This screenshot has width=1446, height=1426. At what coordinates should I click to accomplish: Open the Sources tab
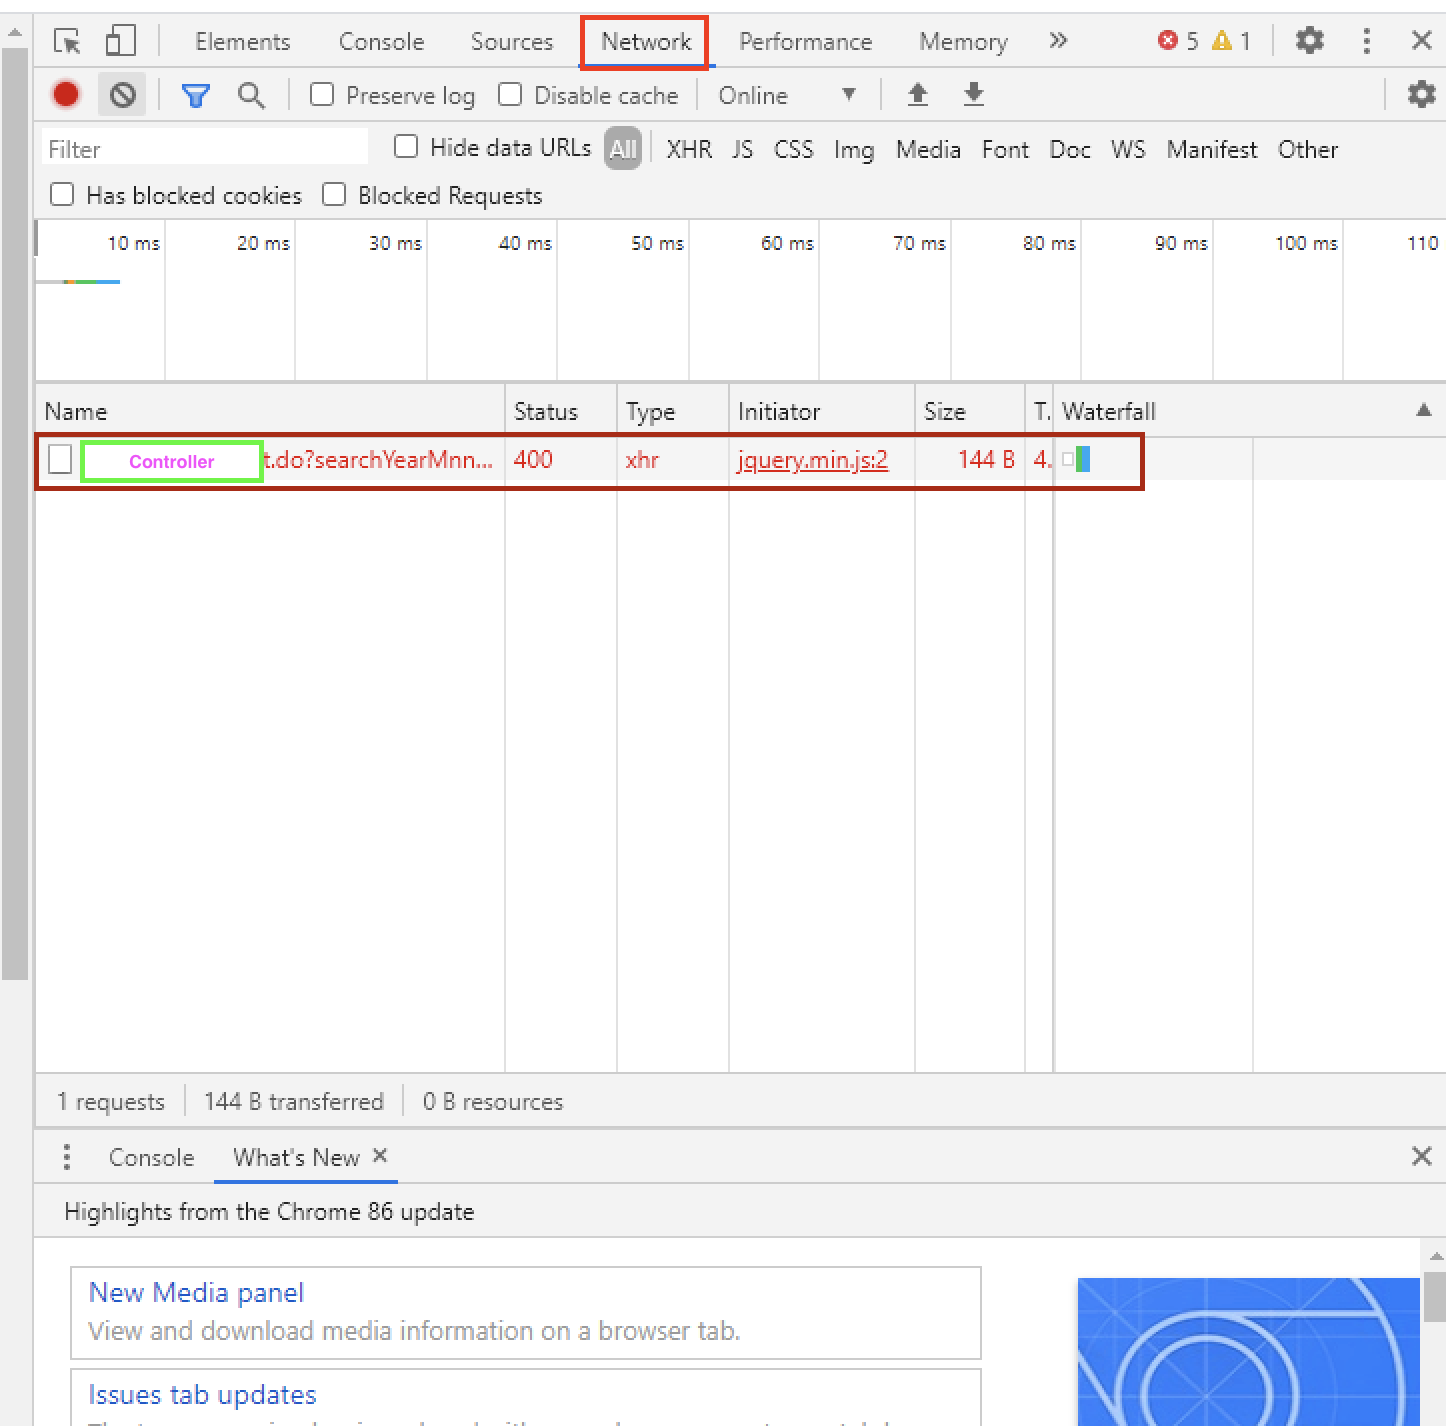point(512,42)
